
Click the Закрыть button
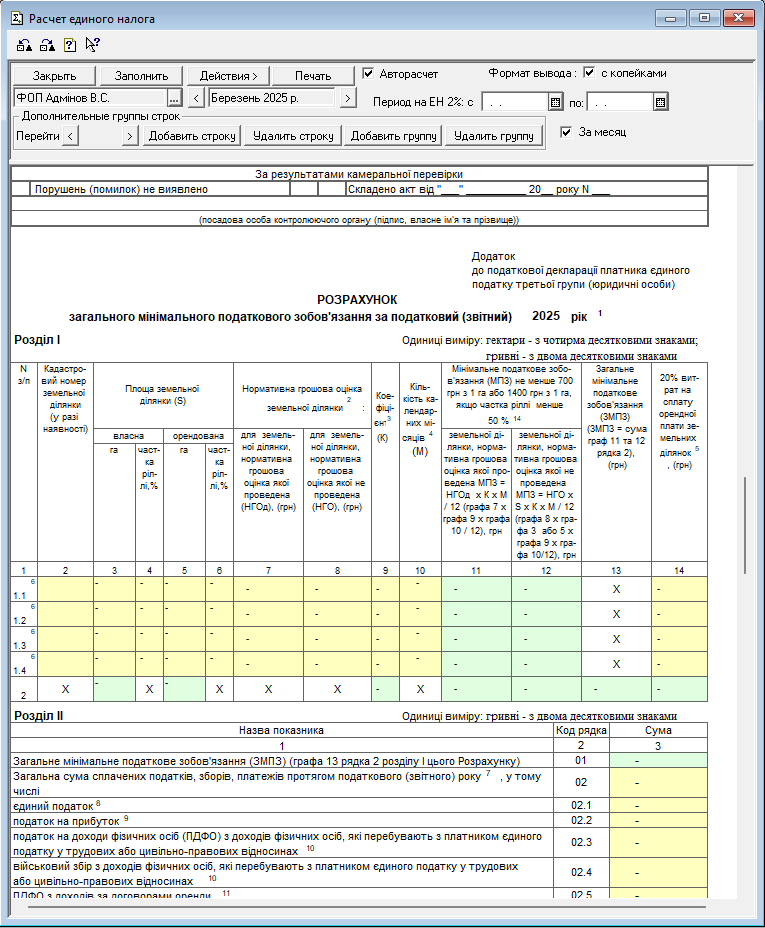tap(54, 76)
